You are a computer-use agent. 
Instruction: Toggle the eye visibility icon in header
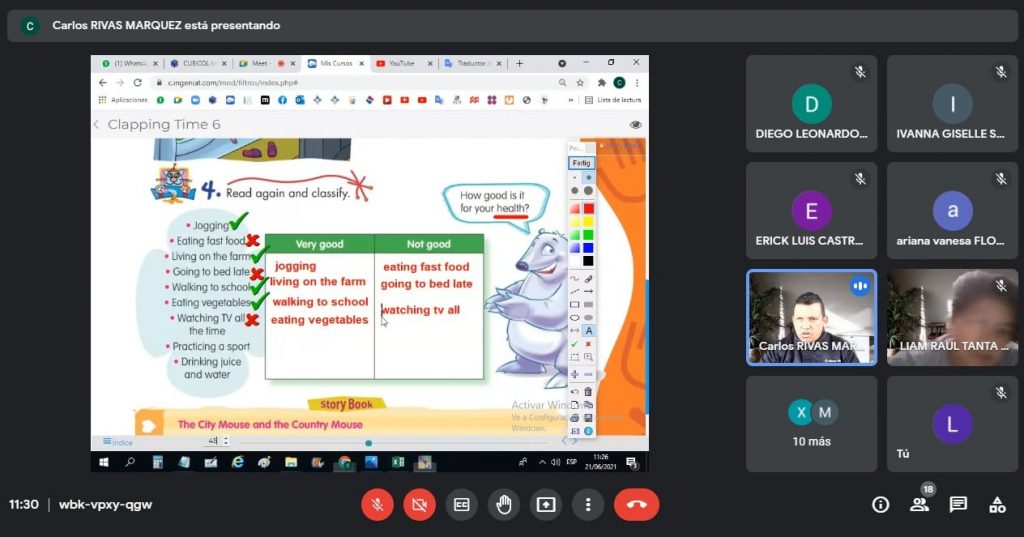(x=635, y=124)
